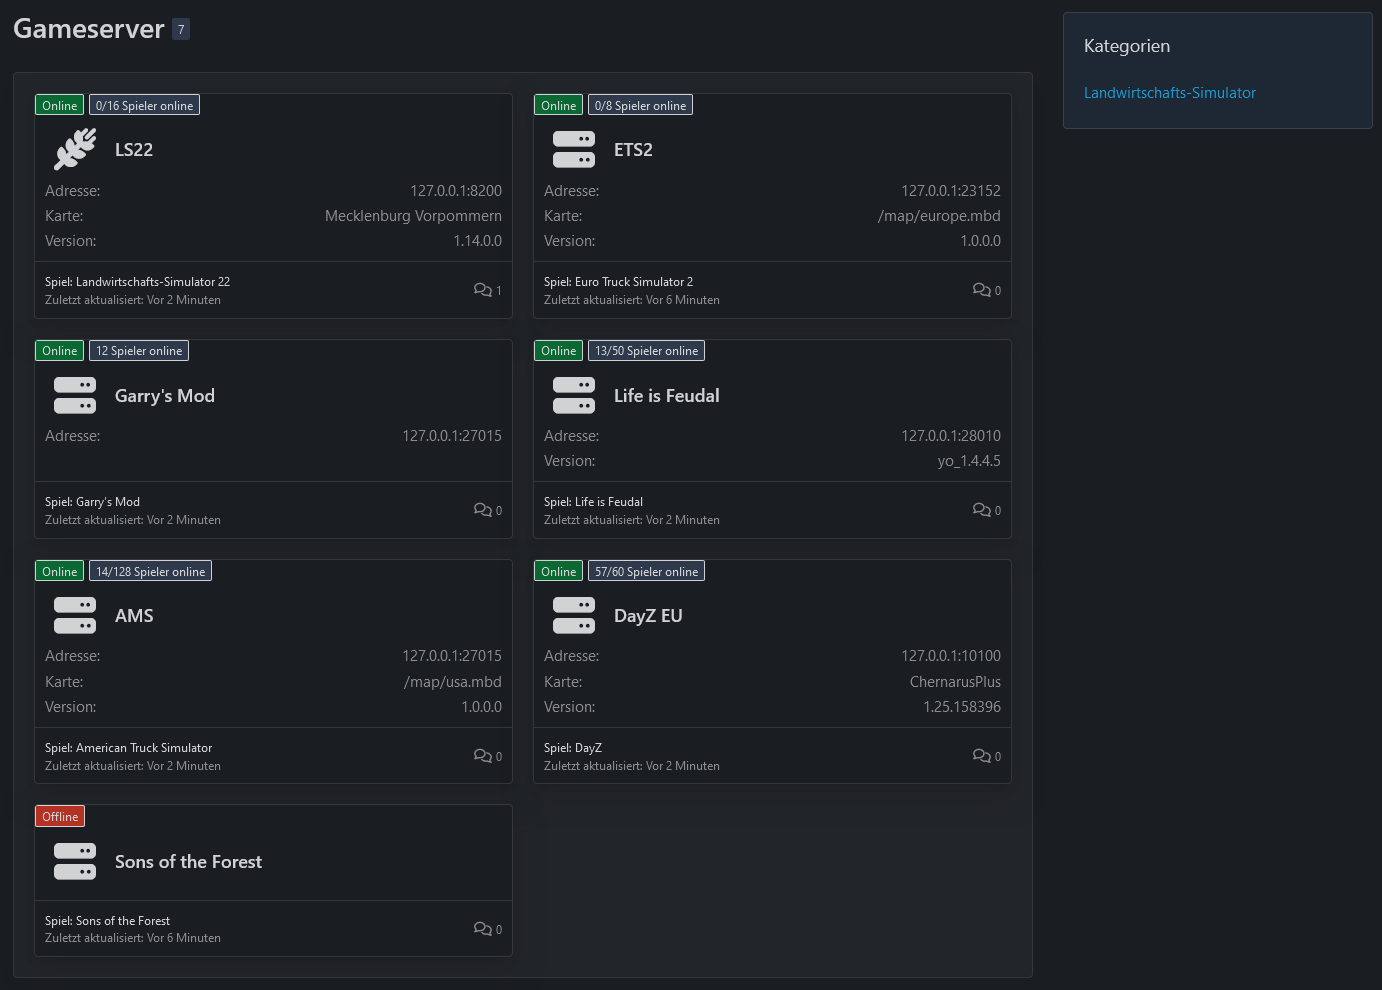Open comments icon on DayZ EU card
This screenshot has height=990, width=1382.
point(982,756)
